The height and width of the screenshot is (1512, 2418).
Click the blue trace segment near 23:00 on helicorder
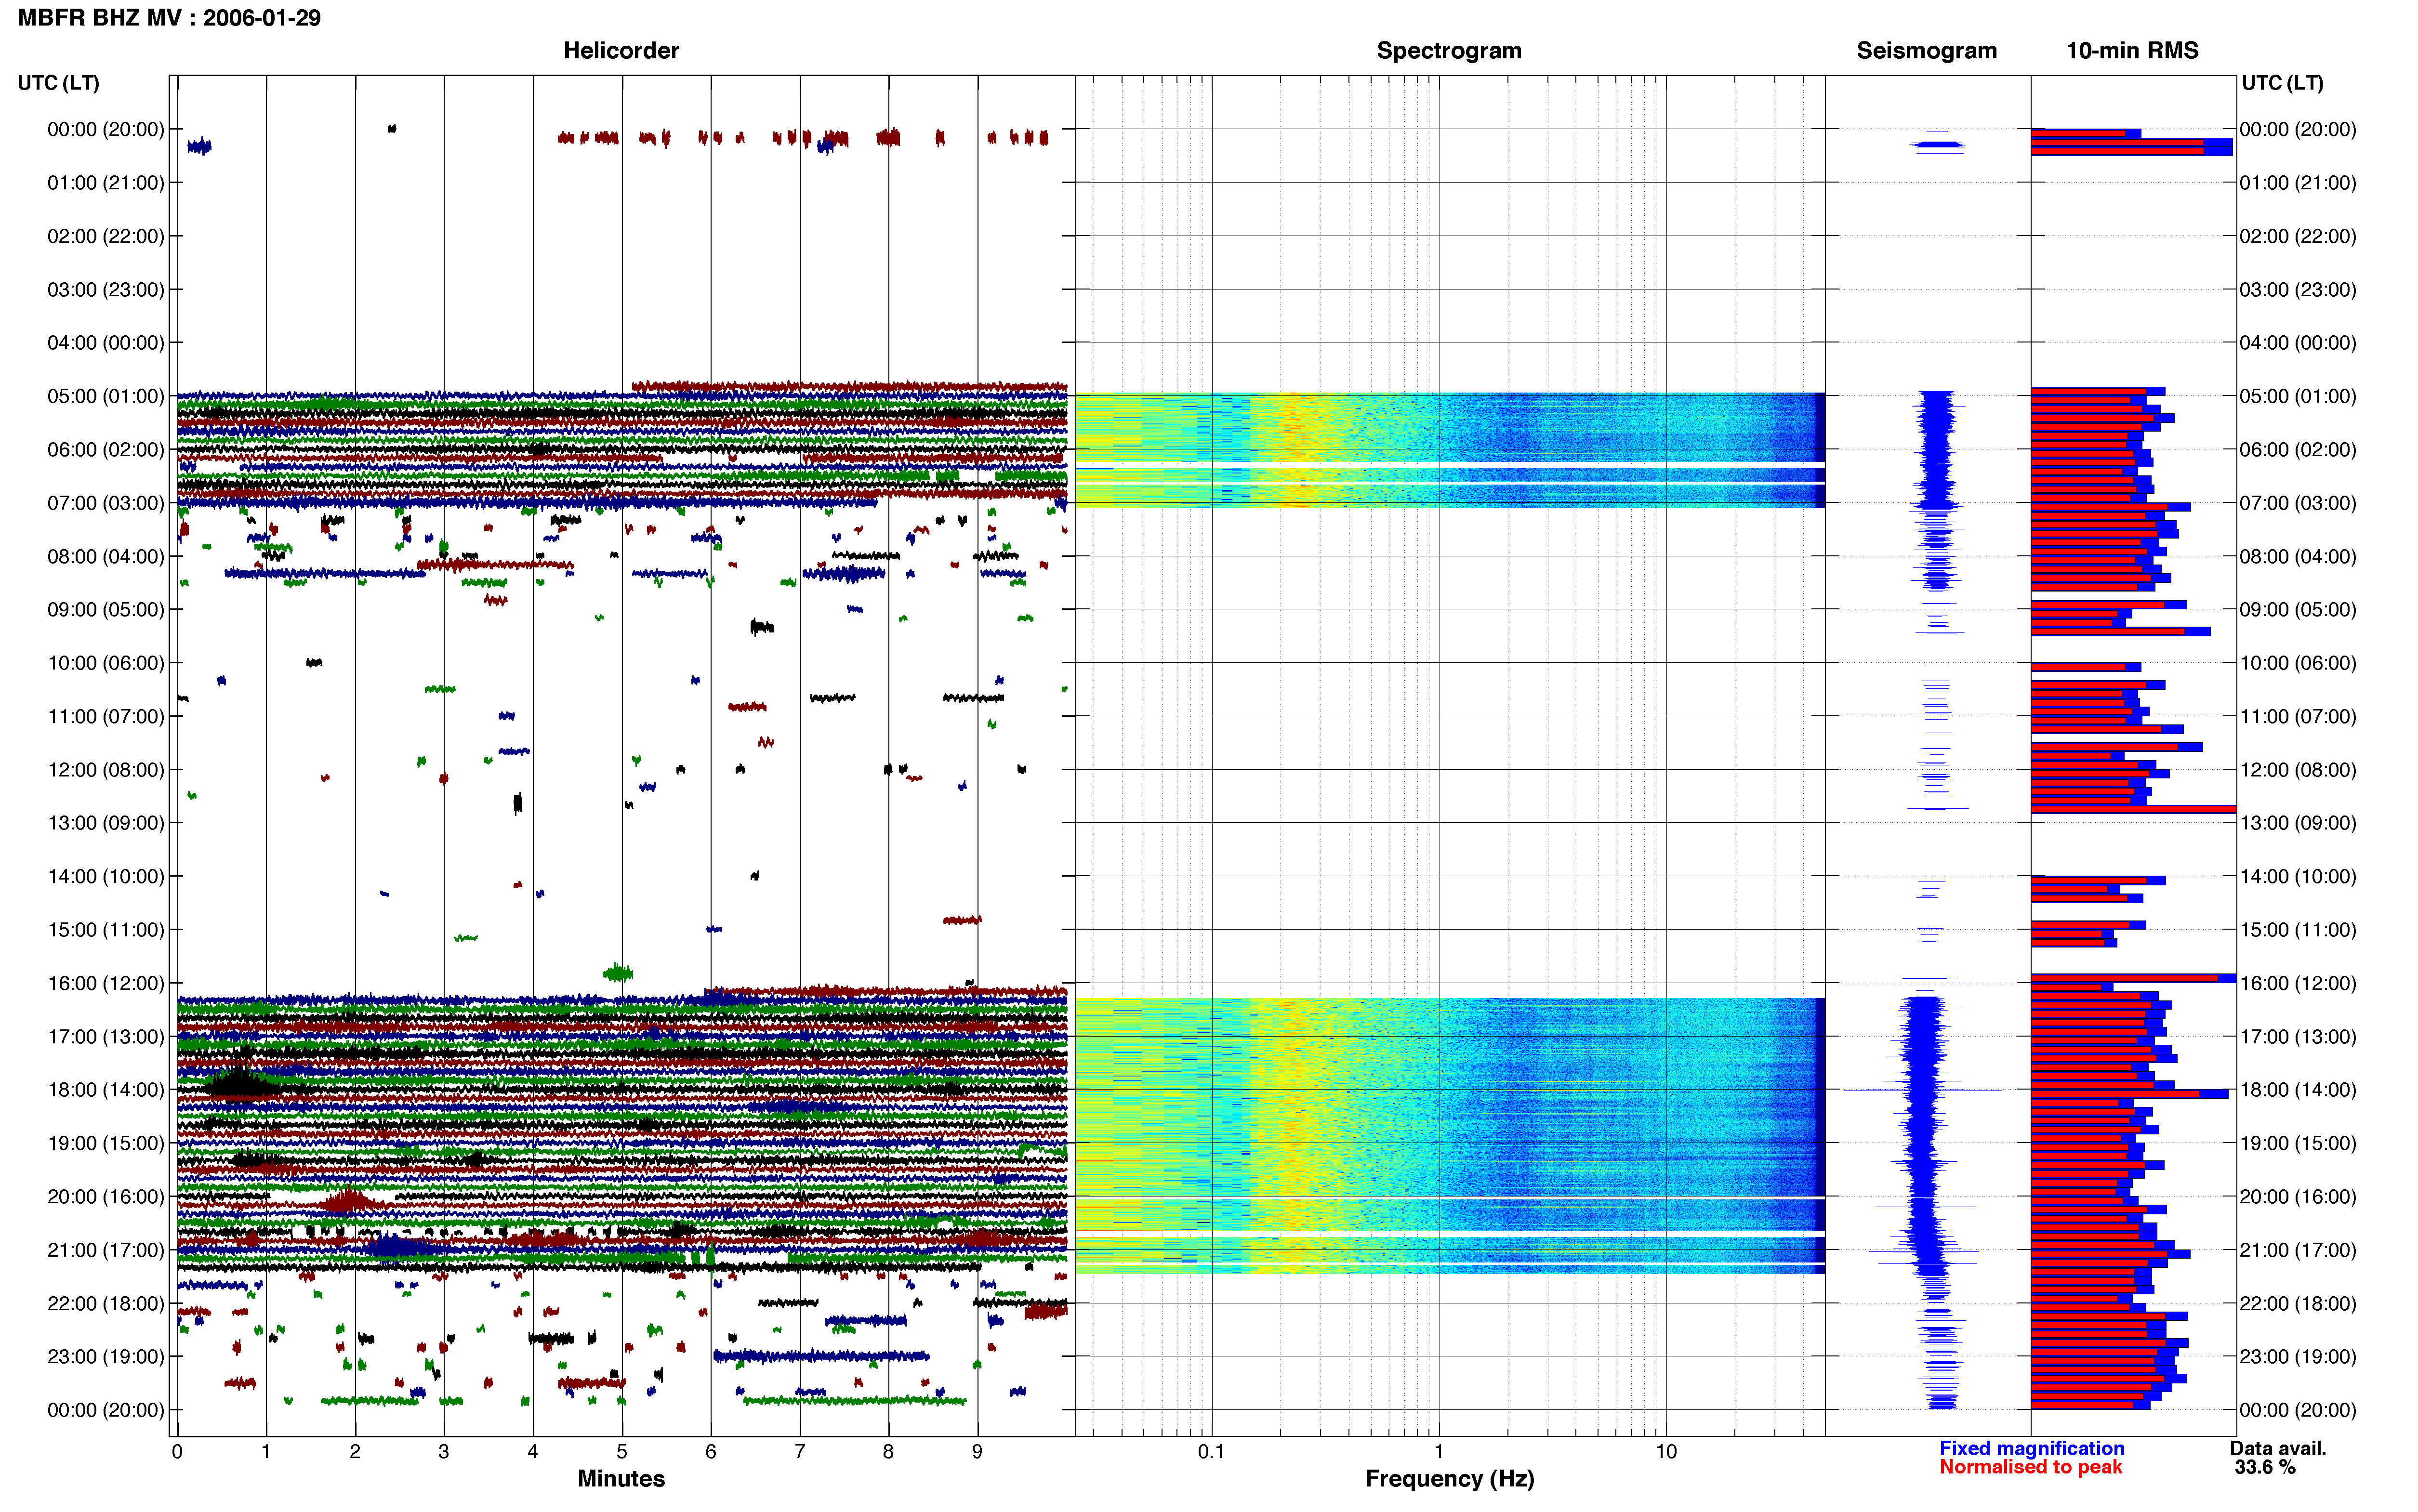coord(820,1356)
